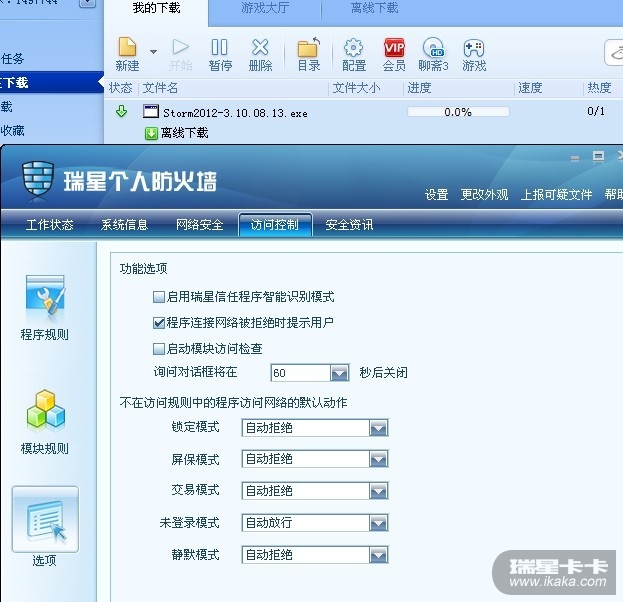Screen dimensions: 623x602
Task: Sort by 状态 column header
Action: (120, 88)
